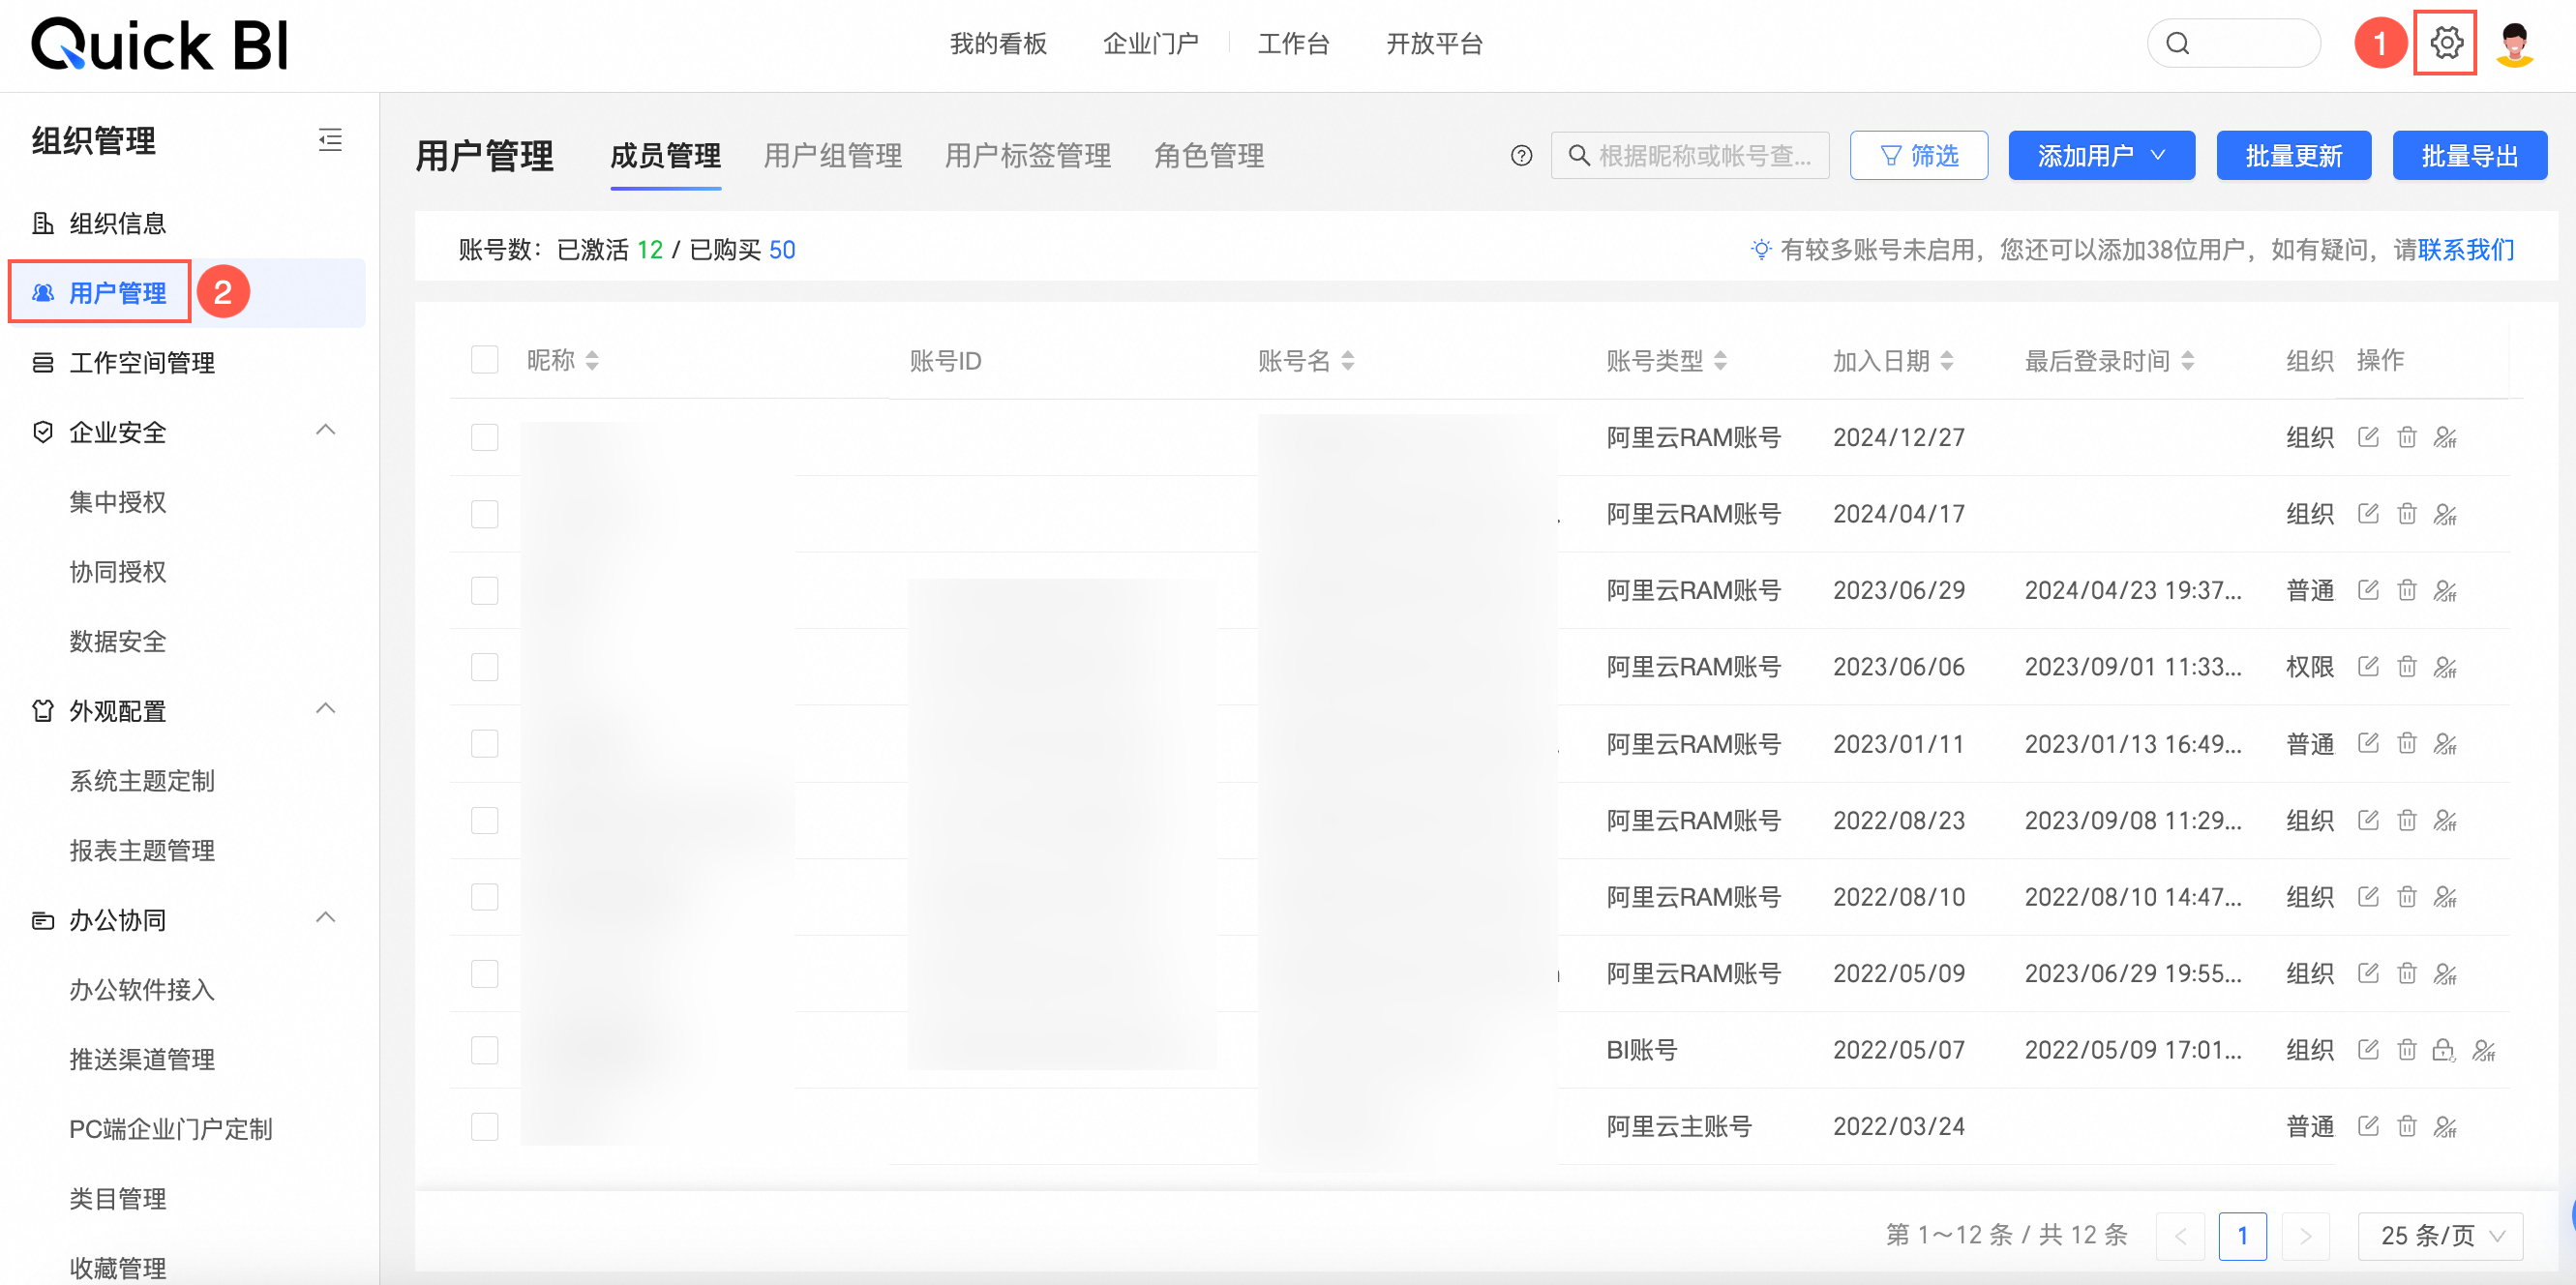Check the select-all header checkbox
Viewport: 2576px width, 1285px height.
(485, 360)
